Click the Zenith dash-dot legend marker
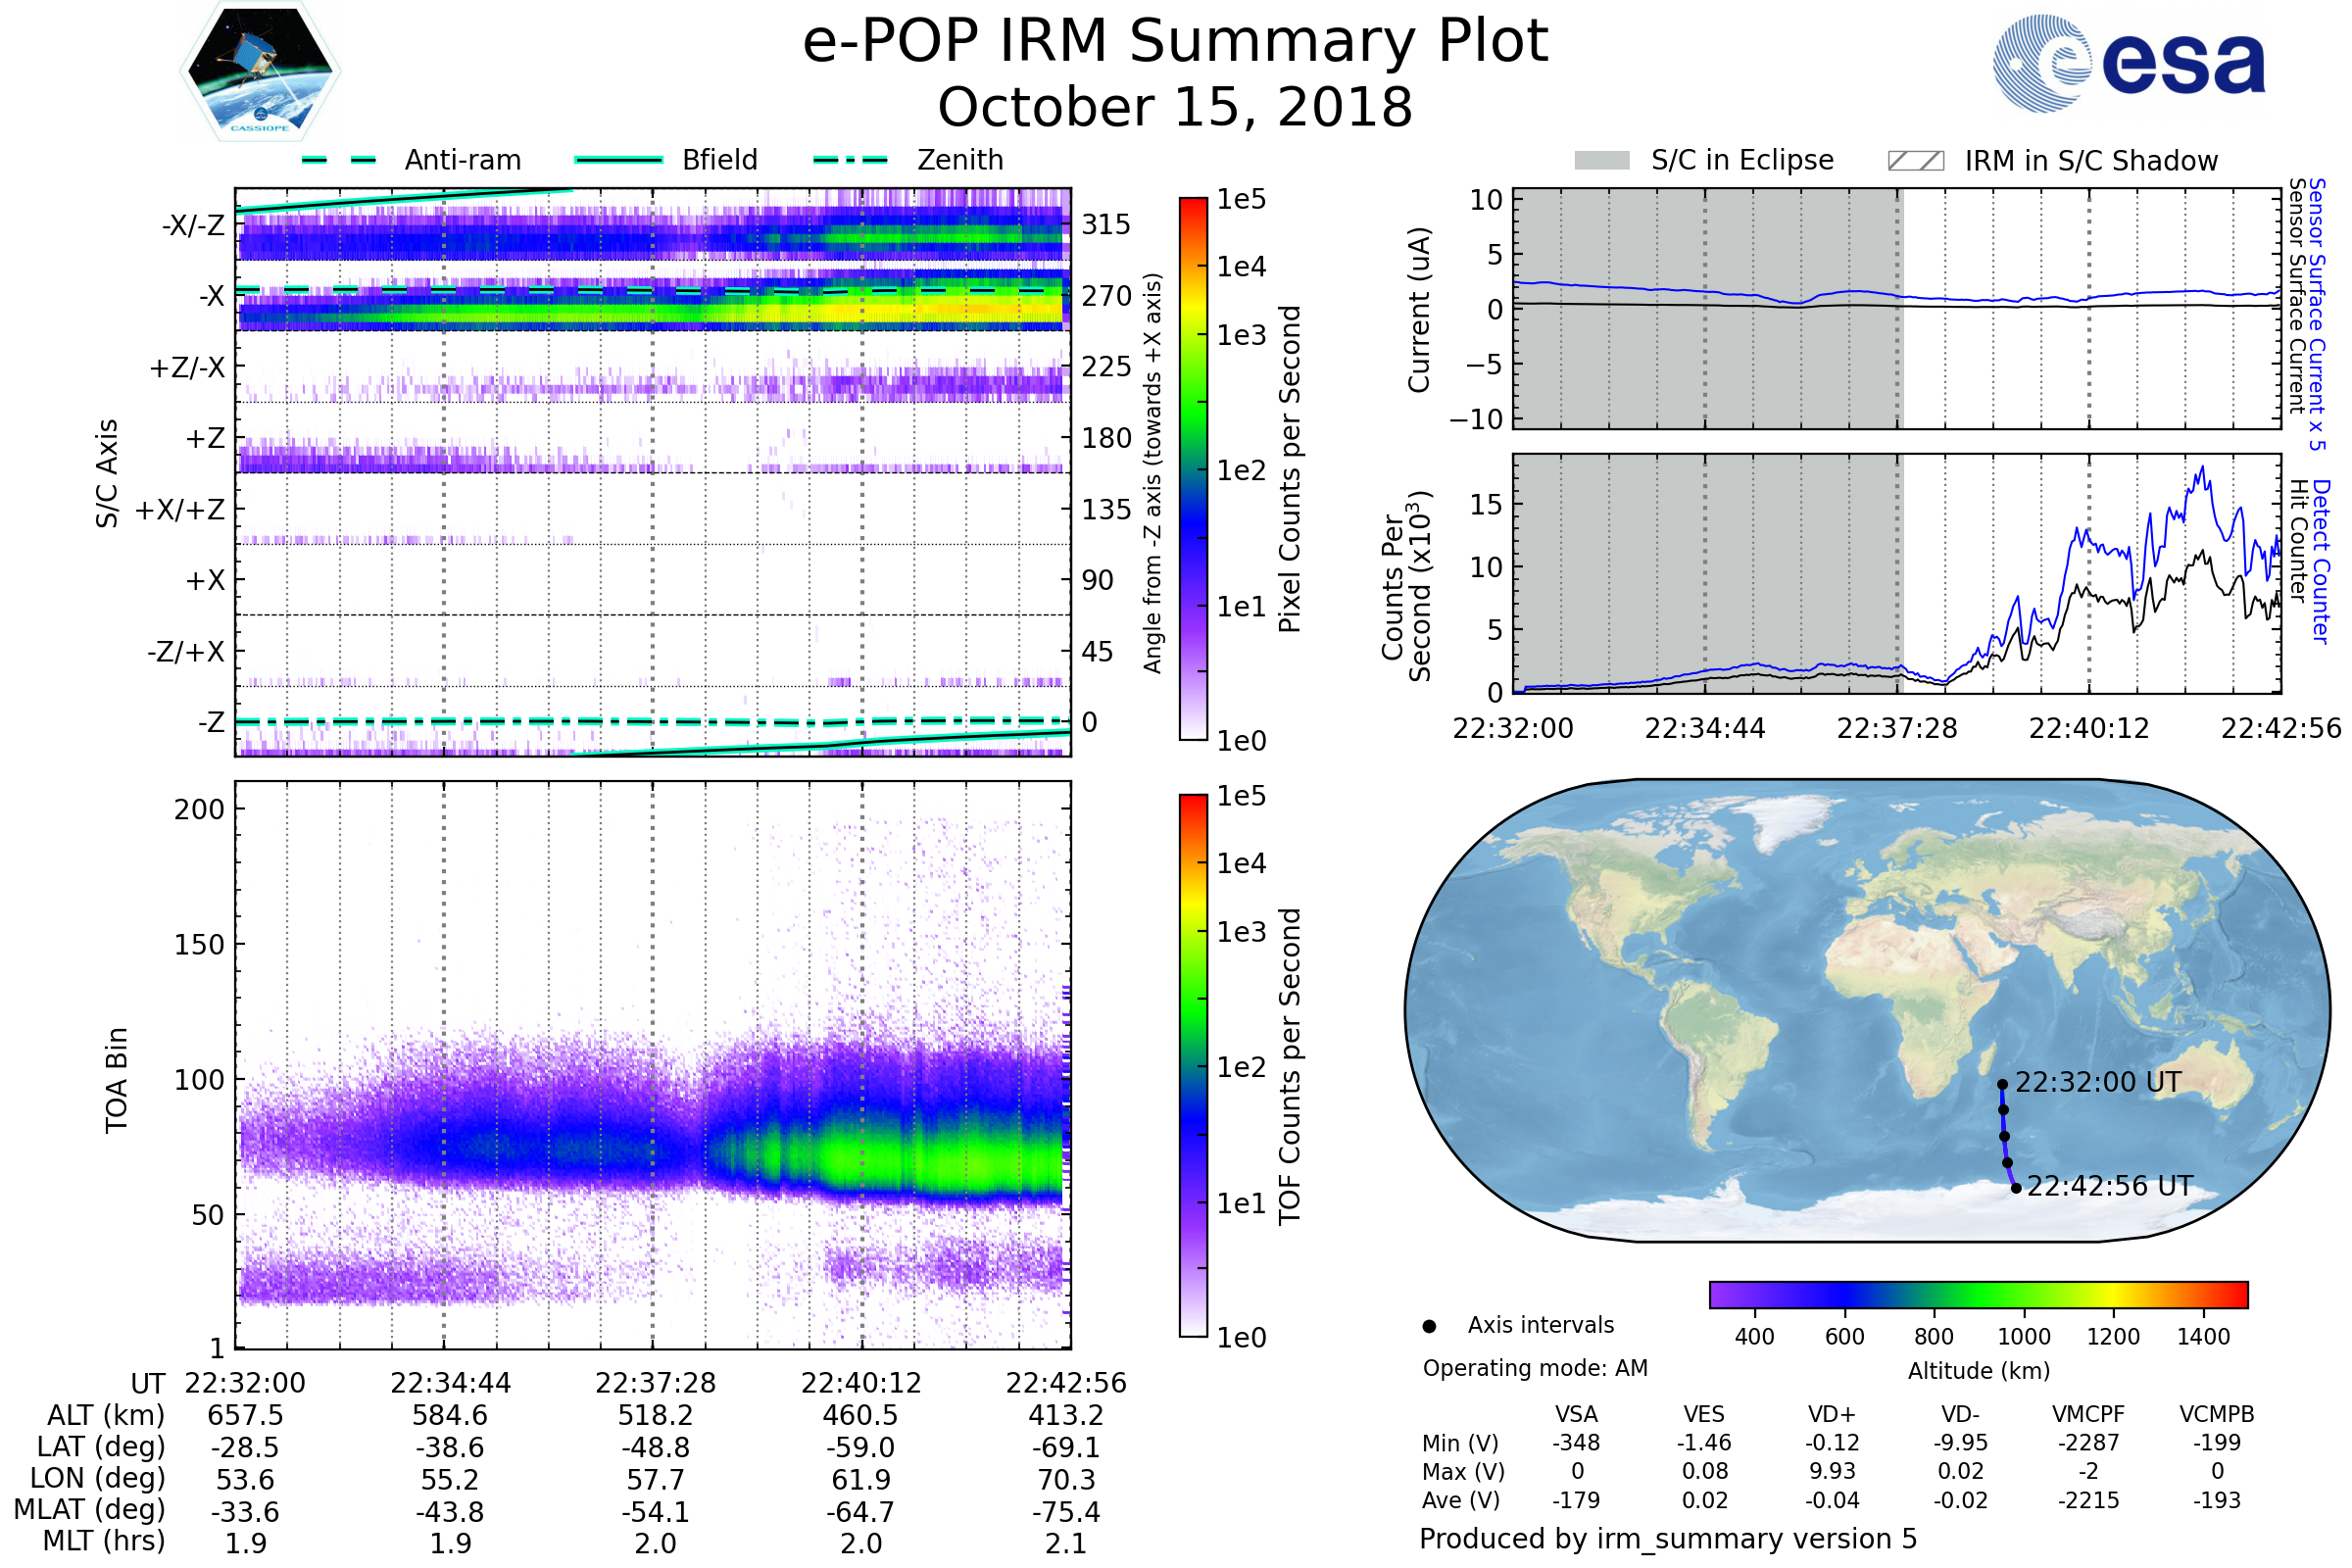 pyautogui.click(x=850, y=160)
